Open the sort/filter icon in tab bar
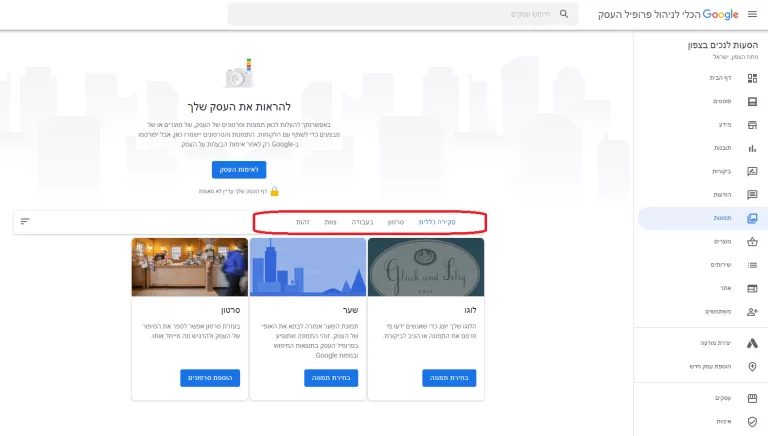The width and height of the screenshot is (768, 436). pyautogui.click(x=25, y=221)
